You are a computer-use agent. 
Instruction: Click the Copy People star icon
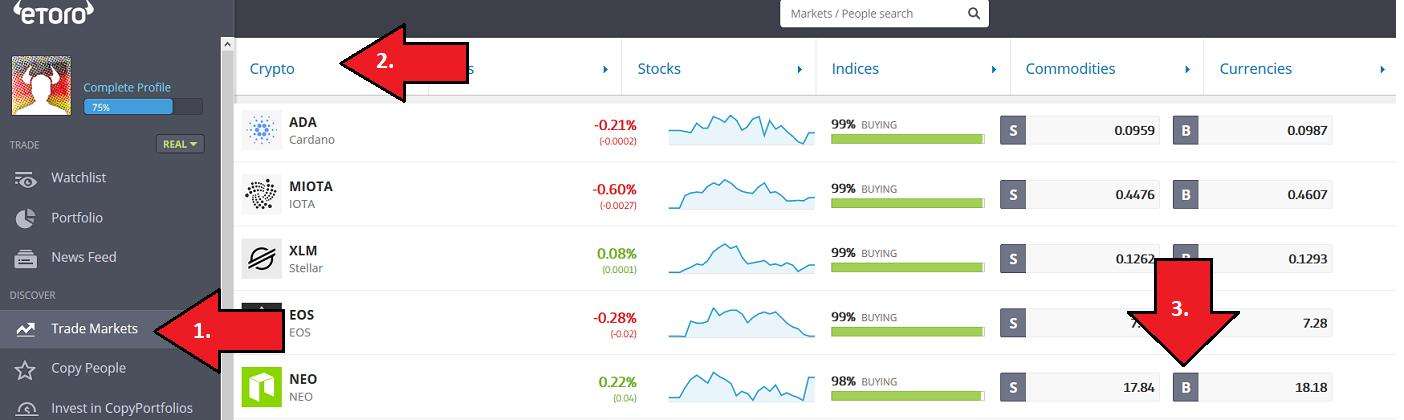click(25, 369)
